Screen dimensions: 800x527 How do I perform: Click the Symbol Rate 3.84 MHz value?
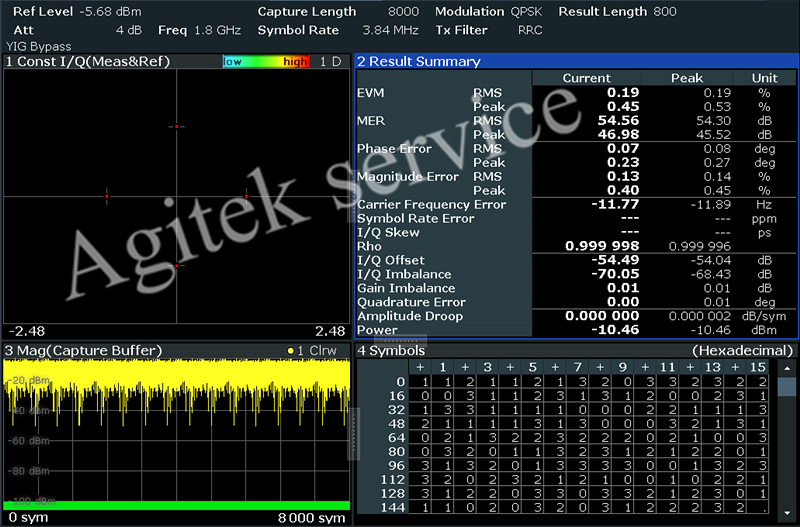[x=390, y=30]
